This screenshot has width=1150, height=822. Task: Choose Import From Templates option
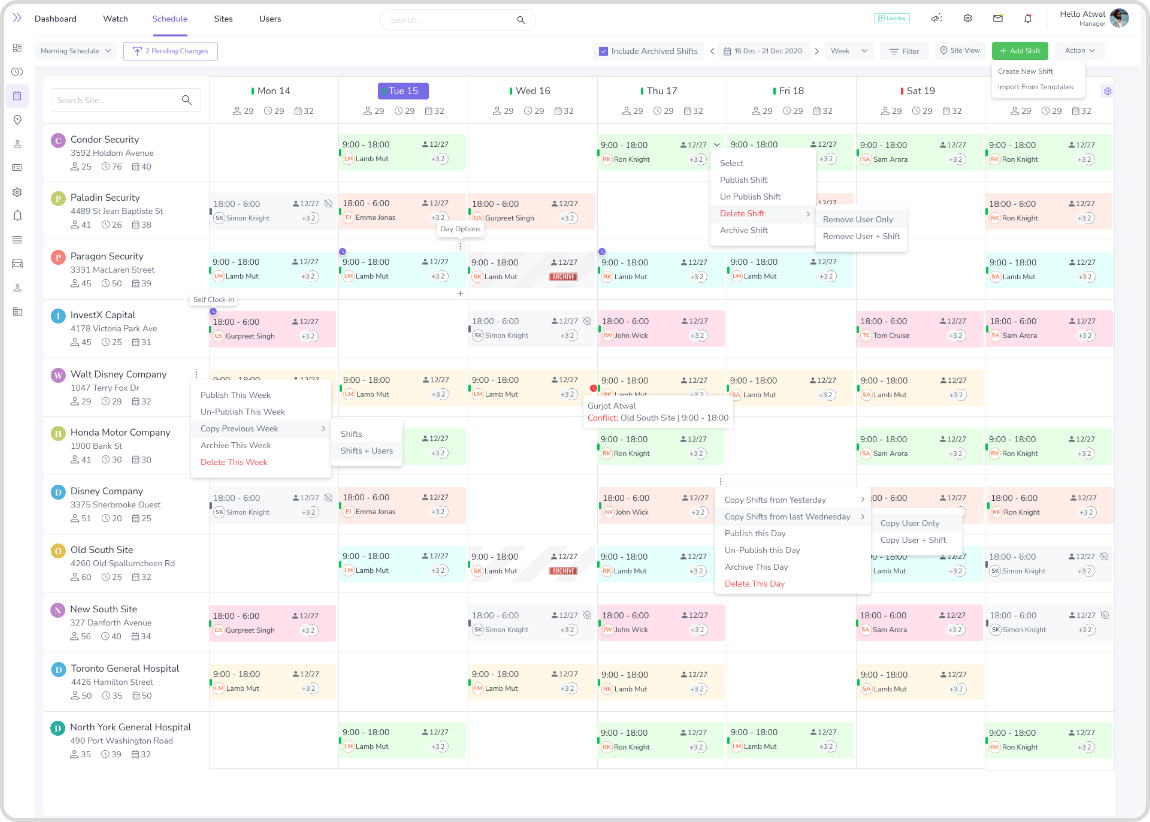tap(1035, 87)
